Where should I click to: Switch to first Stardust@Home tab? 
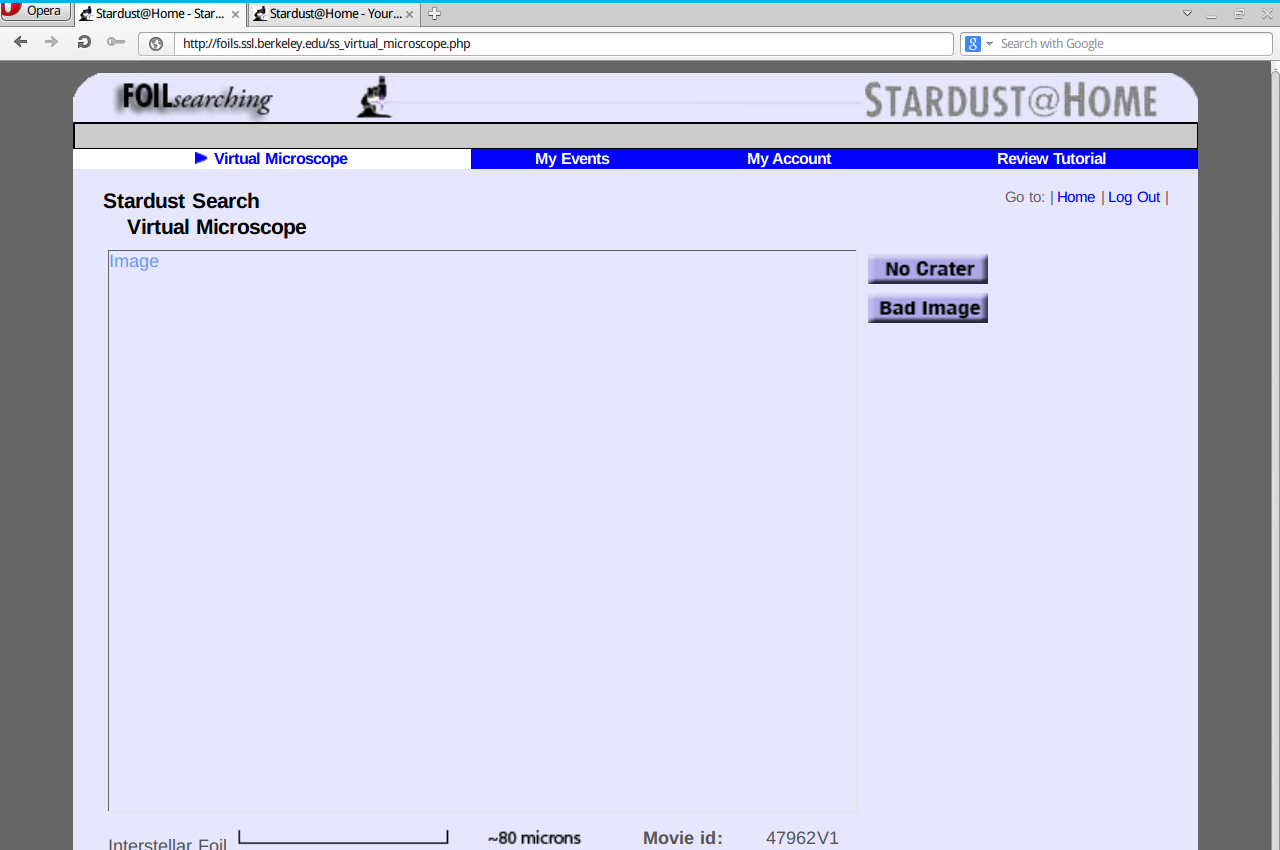159,14
